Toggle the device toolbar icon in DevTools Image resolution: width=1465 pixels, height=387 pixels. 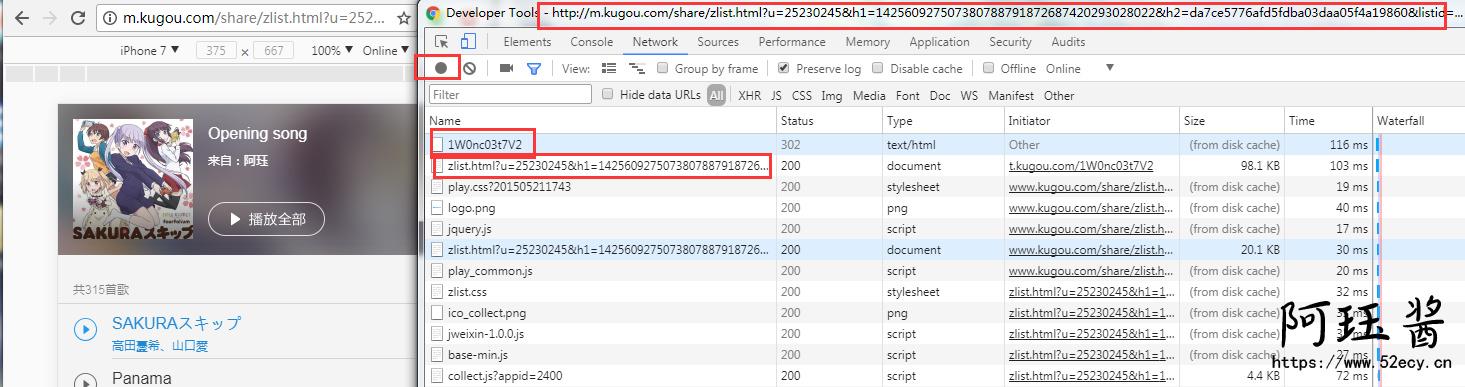point(469,42)
